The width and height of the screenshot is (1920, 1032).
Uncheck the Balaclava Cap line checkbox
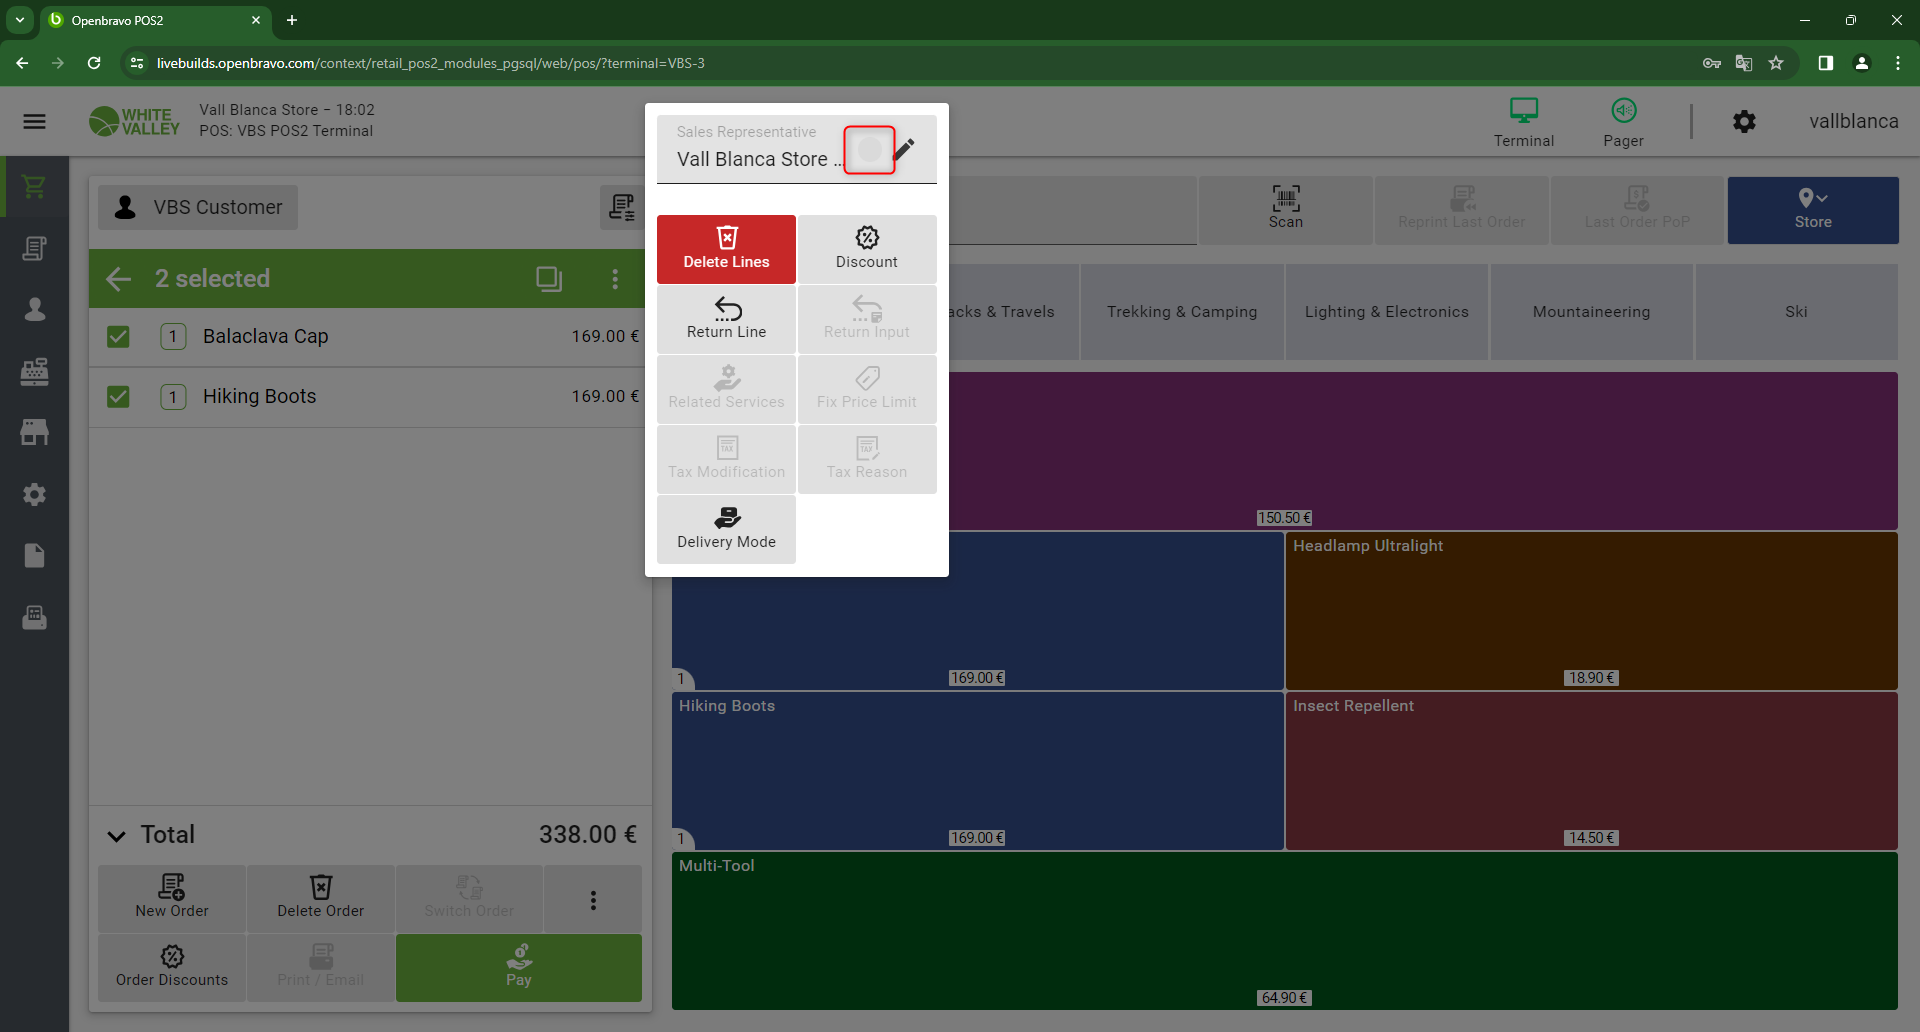point(118,337)
